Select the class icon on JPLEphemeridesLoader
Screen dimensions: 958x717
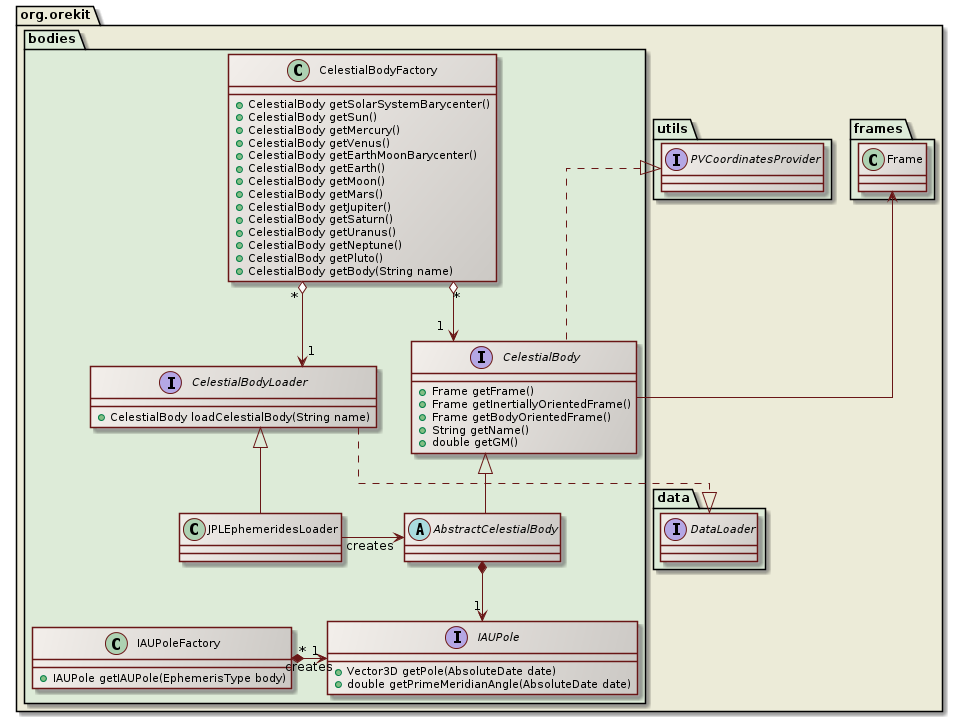coord(194,529)
